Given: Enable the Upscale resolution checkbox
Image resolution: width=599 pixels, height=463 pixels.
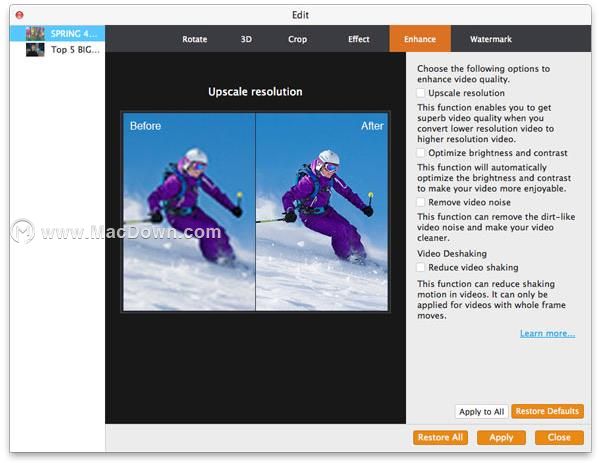Looking at the screenshot, I should pyautogui.click(x=421, y=93).
